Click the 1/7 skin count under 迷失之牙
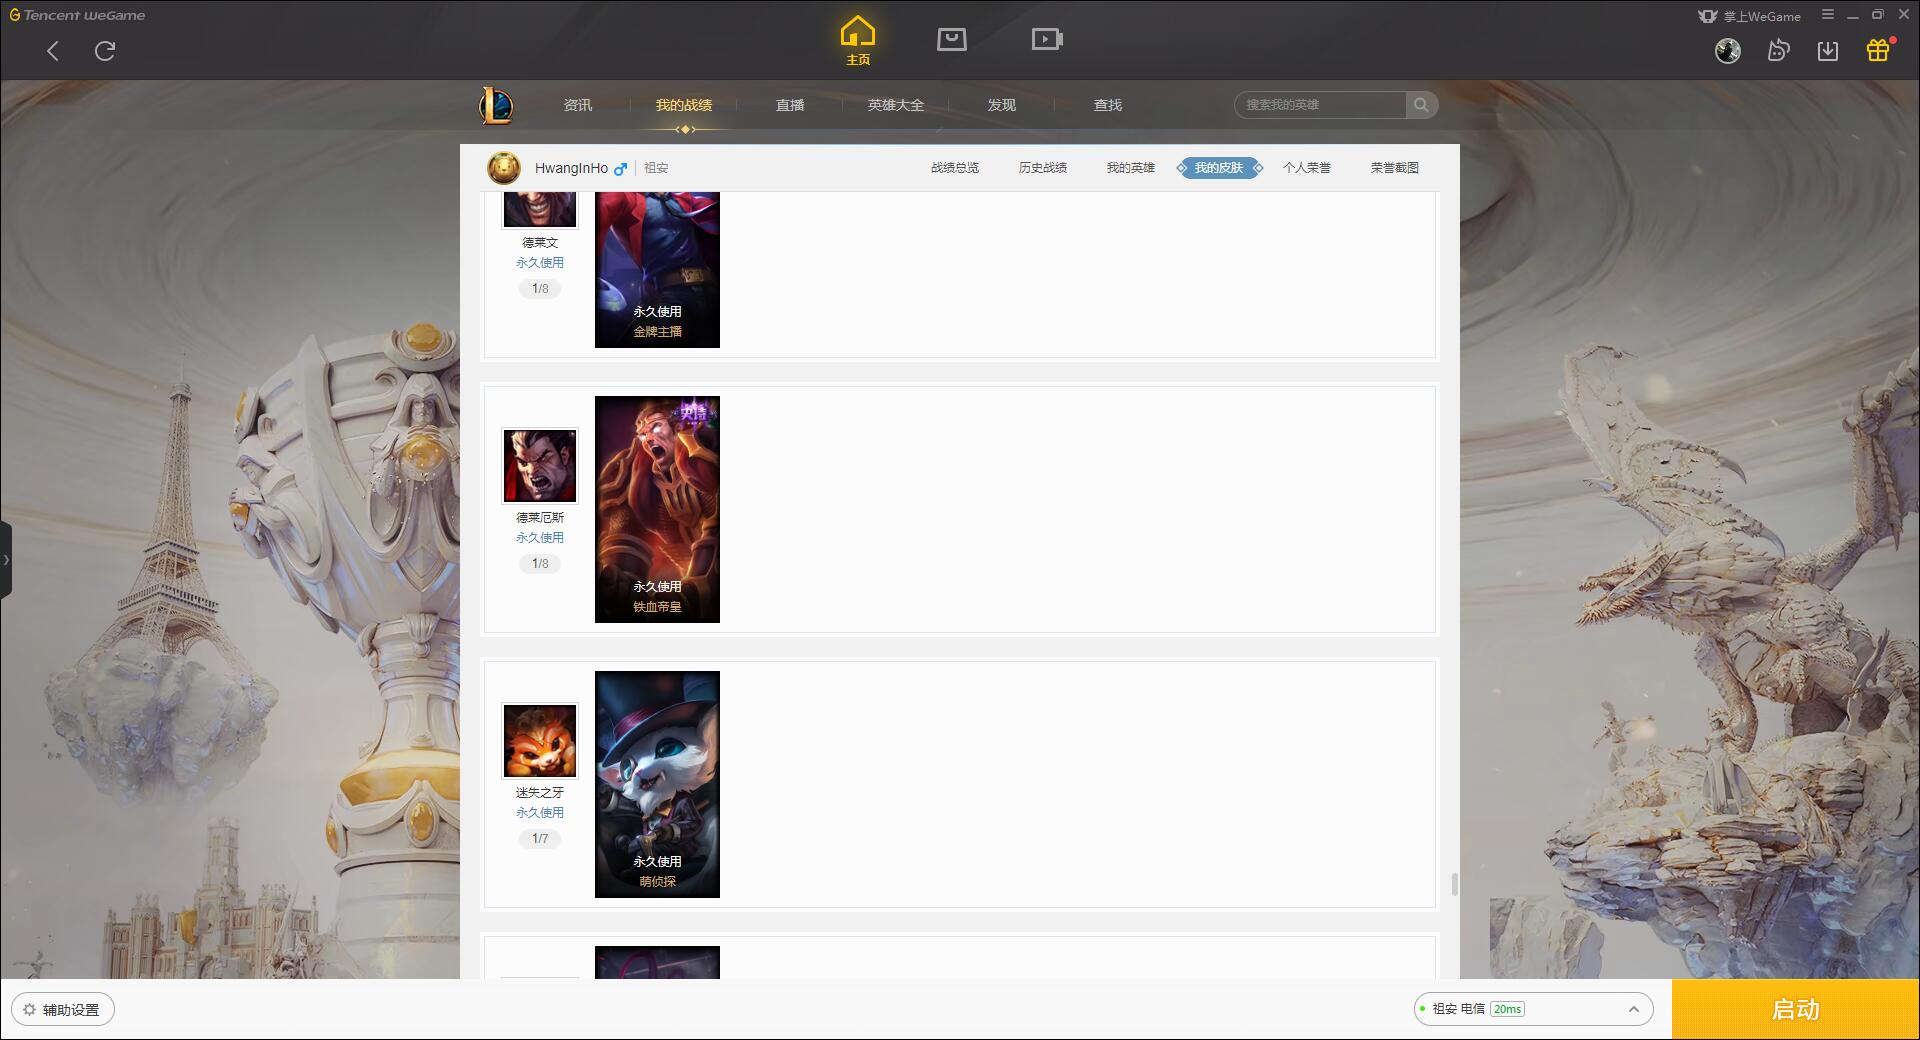Image resolution: width=1920 pixels, height=1040 pixels. click(540, 839)
